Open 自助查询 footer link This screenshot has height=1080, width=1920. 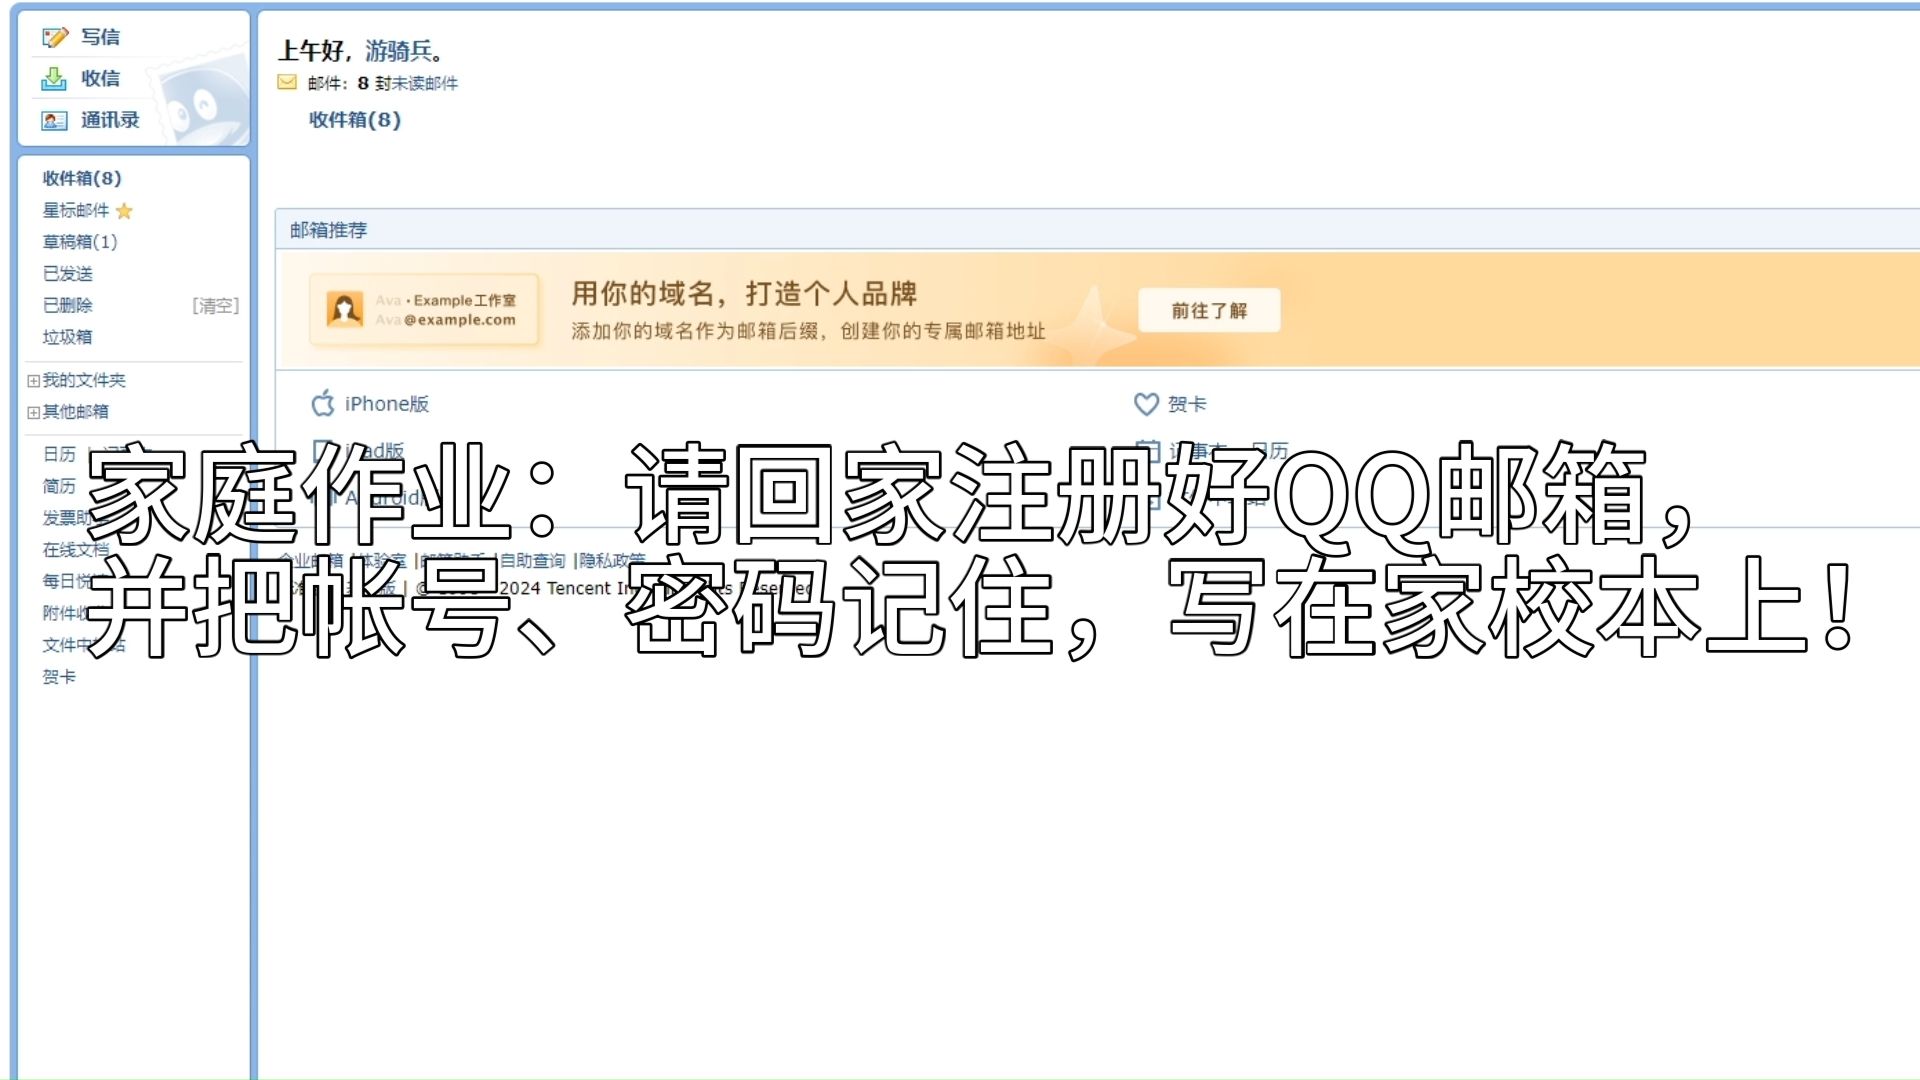click(533, 561)
